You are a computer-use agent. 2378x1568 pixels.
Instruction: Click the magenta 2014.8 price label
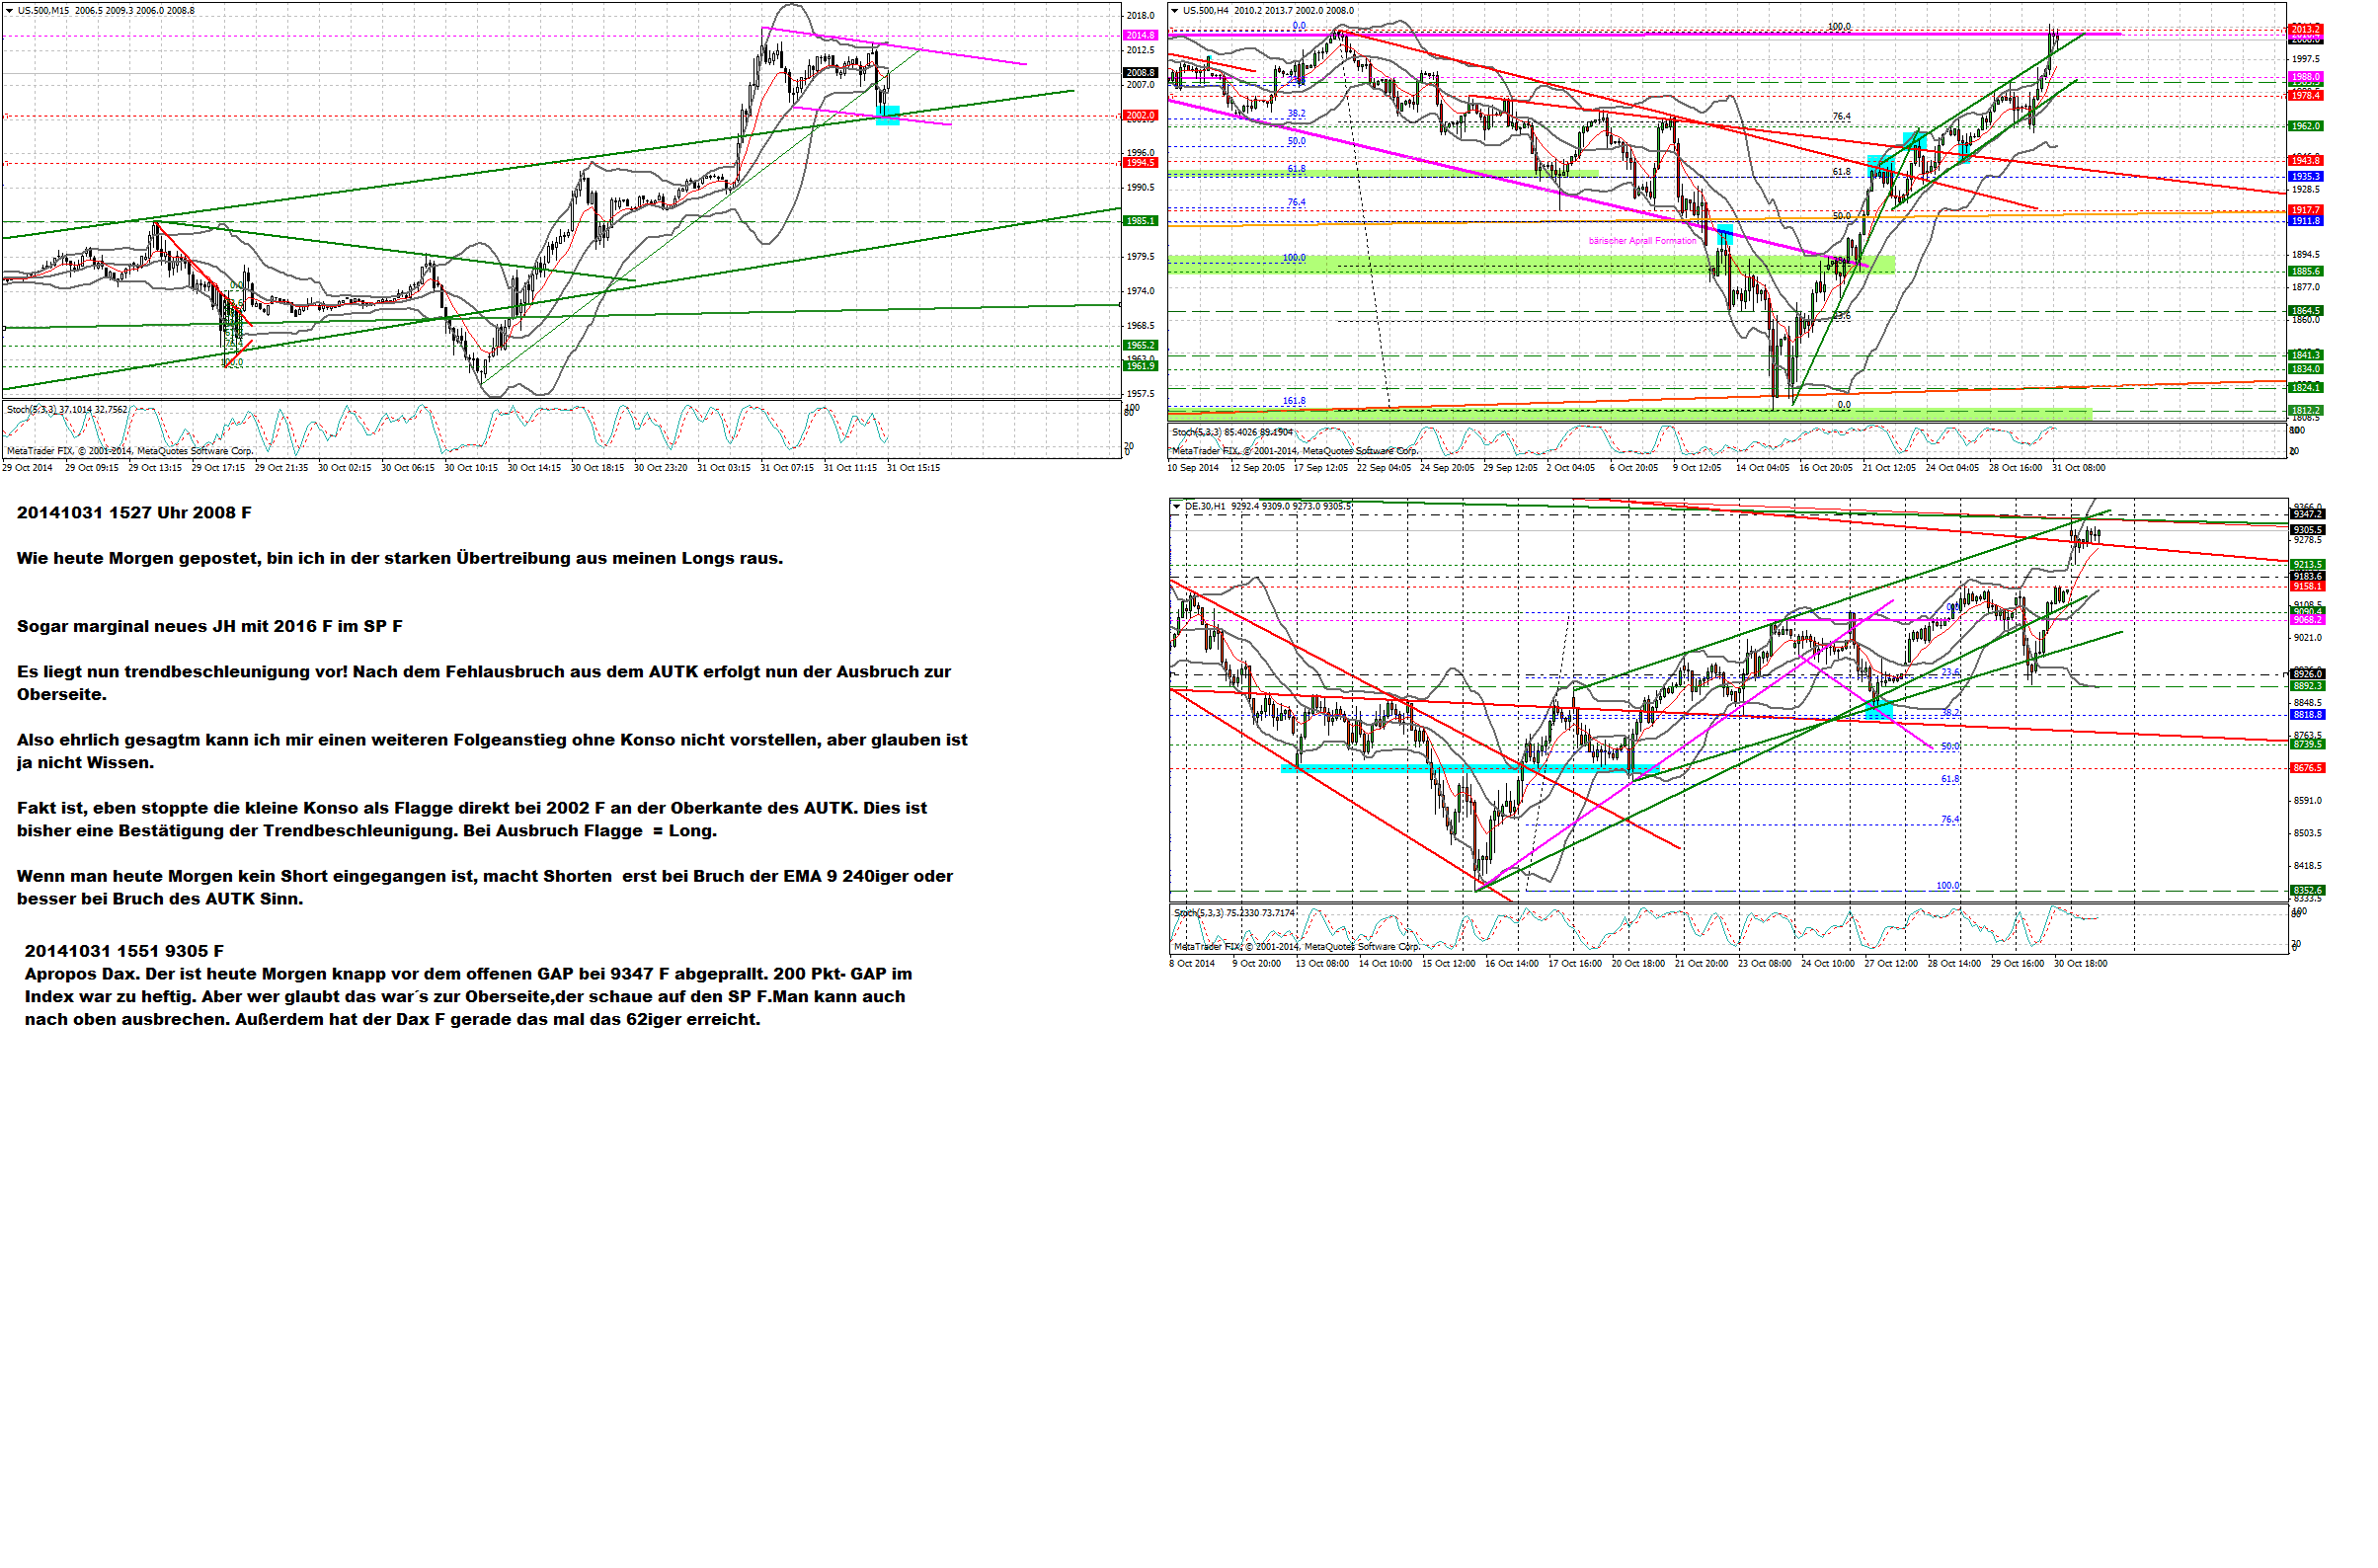tap(1140, 35)
